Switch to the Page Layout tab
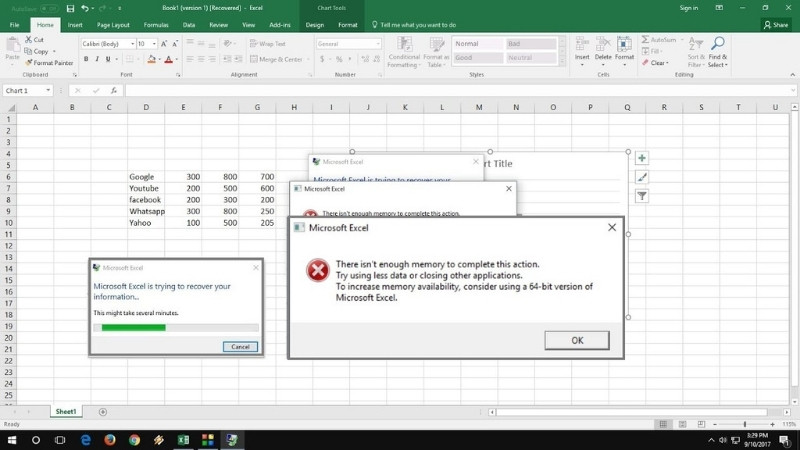Image resolution: width=800 pixels, height=450 pixels. click(113, 24)
